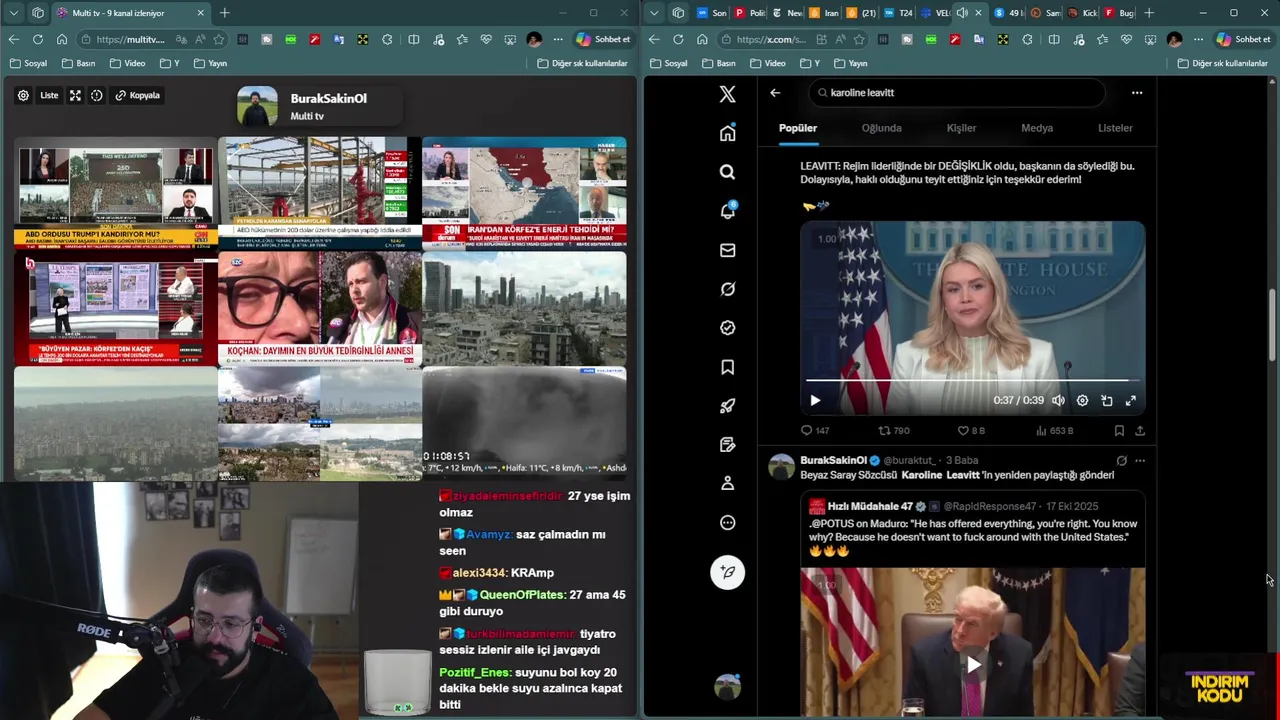Open the city skyline stream thumbnail
1280x720 pixels.
pyautogui.click(x=524, y=308)
